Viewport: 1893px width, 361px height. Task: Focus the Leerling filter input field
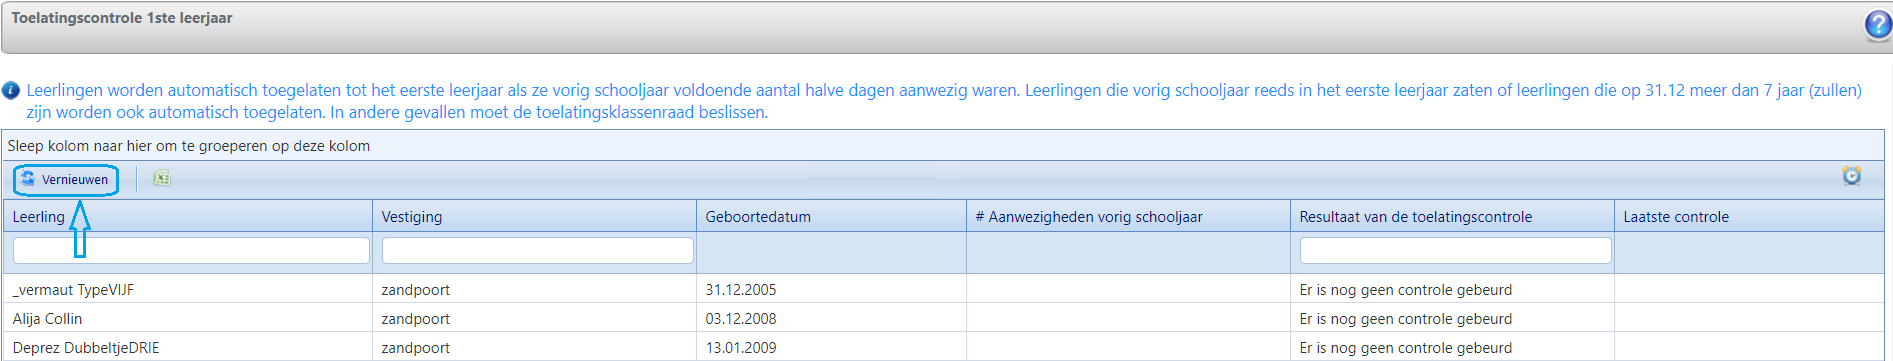click(x=191, y=250)
